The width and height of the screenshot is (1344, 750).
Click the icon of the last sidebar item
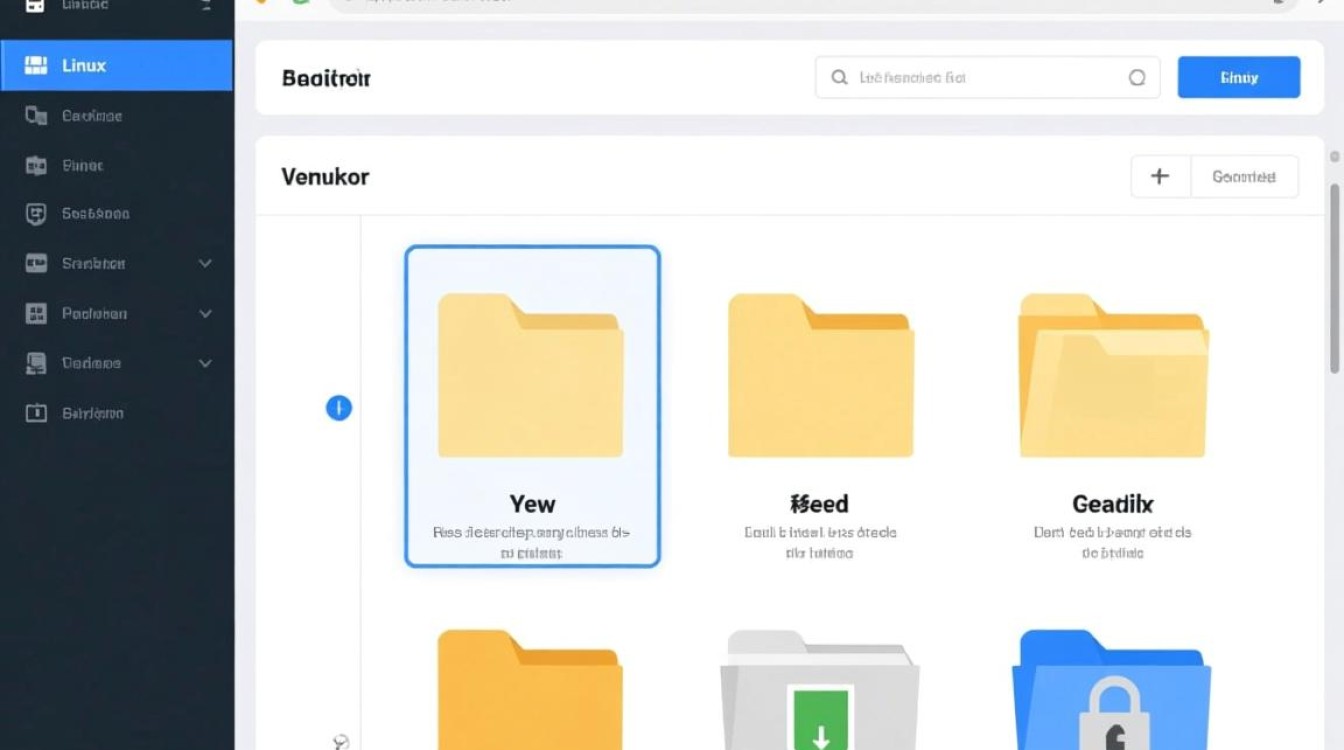[36, 413]
